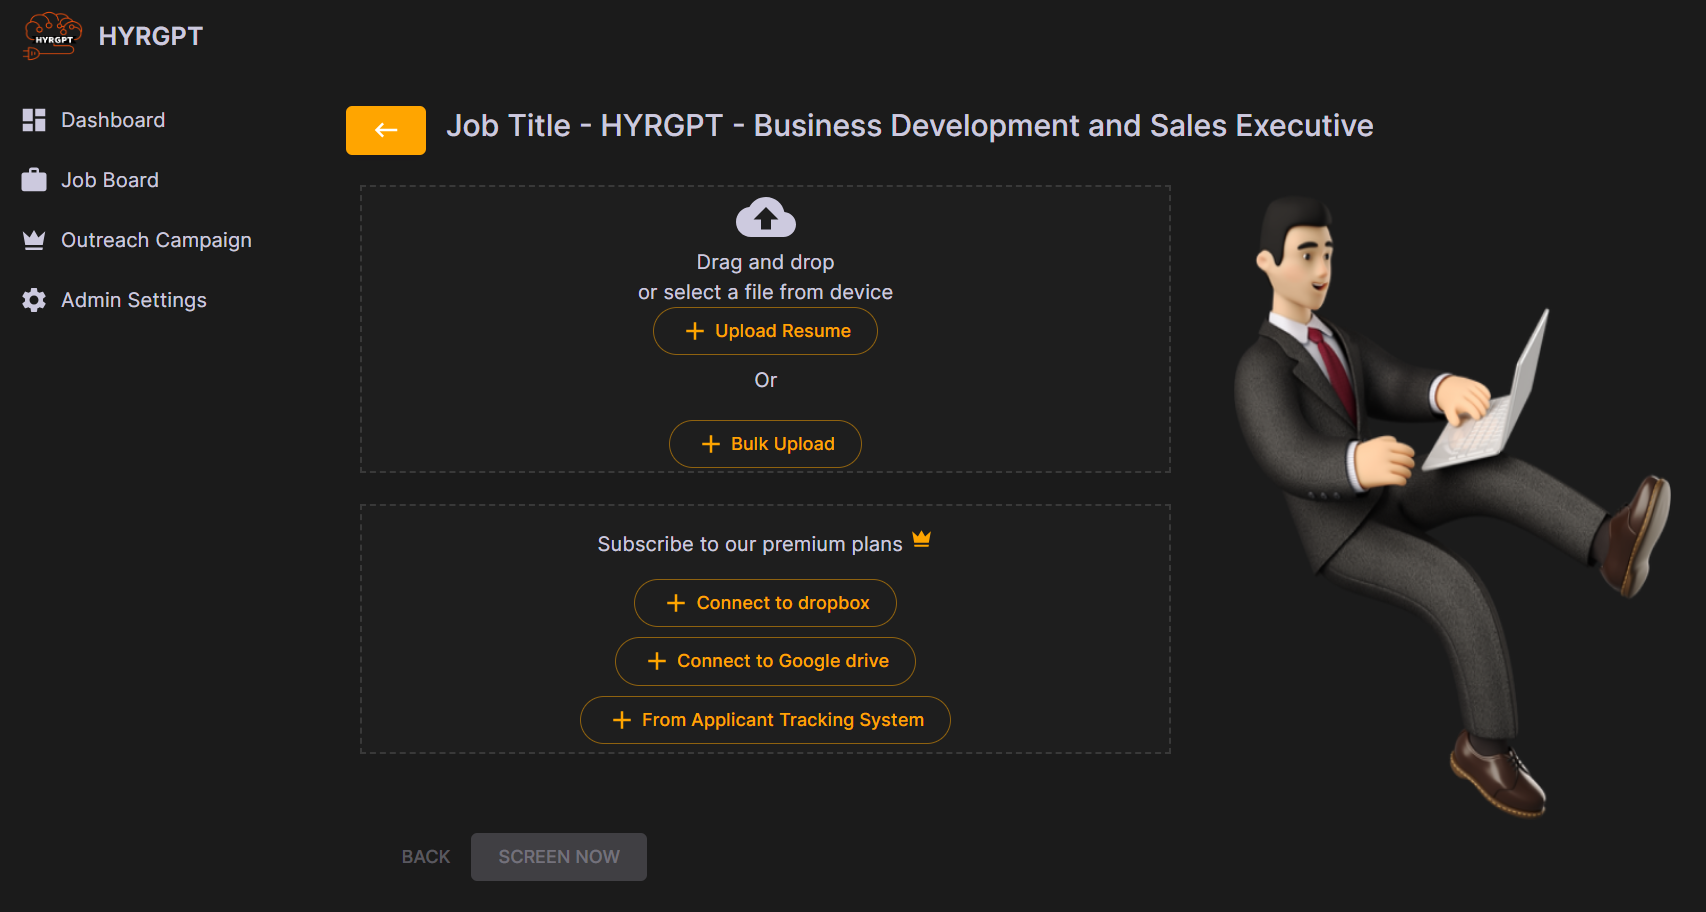Click the cloud upload icon
This screenshot has height=912, width=1706.
(x=765, y=217)
